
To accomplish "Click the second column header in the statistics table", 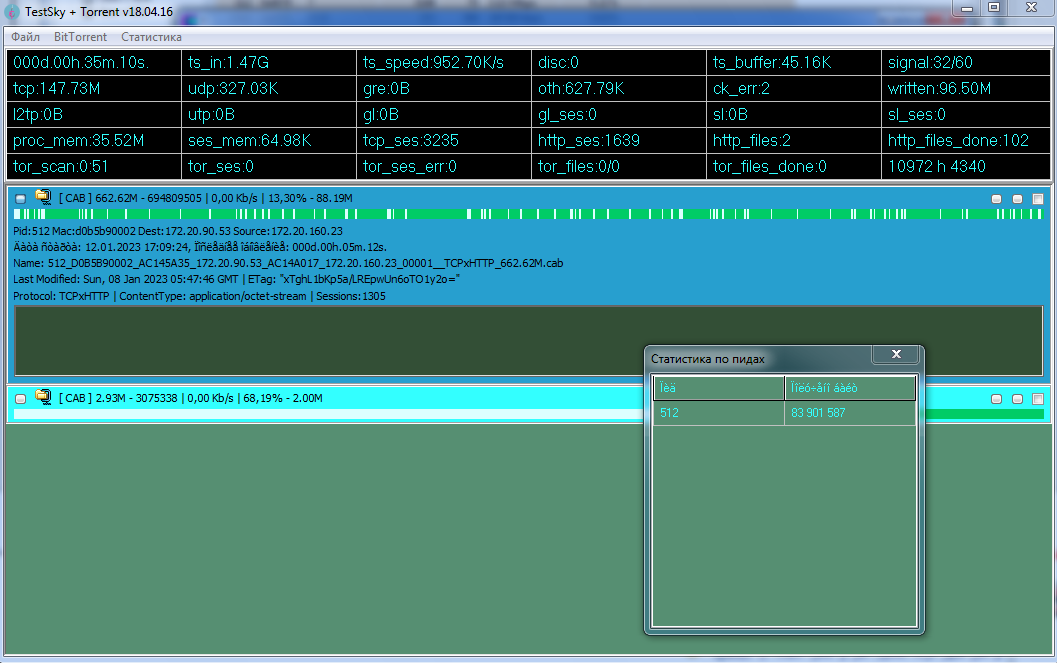I will (849, 388).
